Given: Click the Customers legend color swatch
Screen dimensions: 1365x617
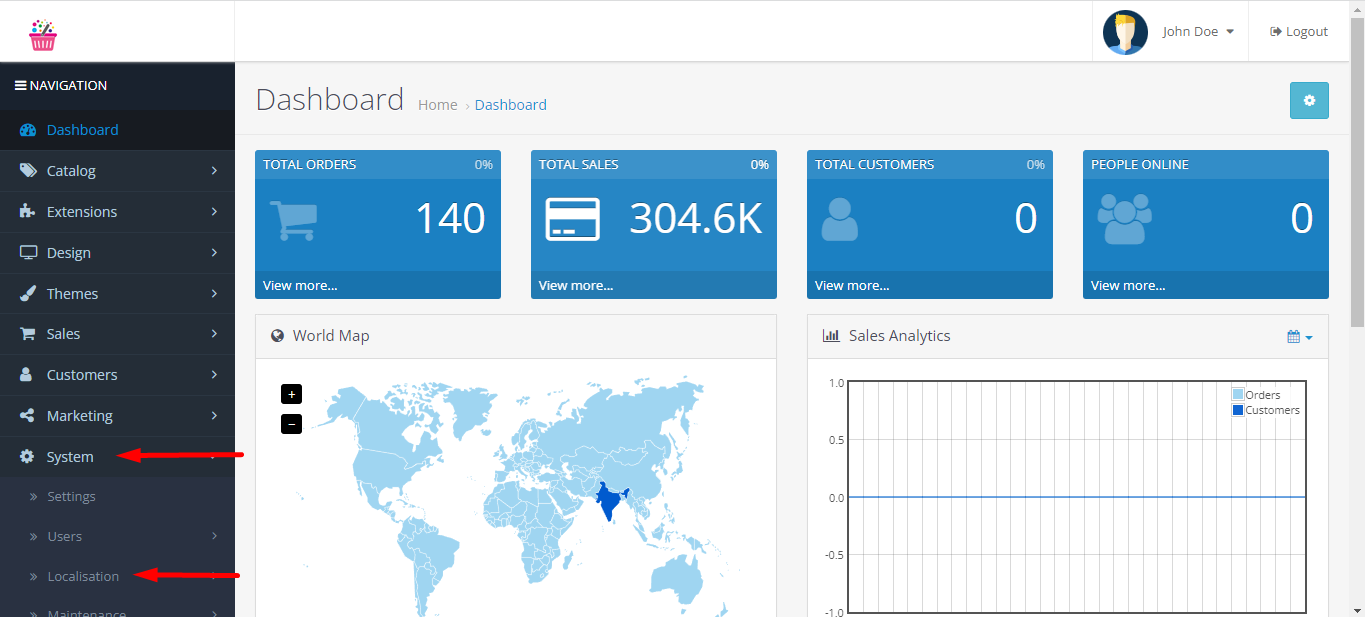Looking at the screenshot, I should pyautogui.click(x=1238, y=410).
